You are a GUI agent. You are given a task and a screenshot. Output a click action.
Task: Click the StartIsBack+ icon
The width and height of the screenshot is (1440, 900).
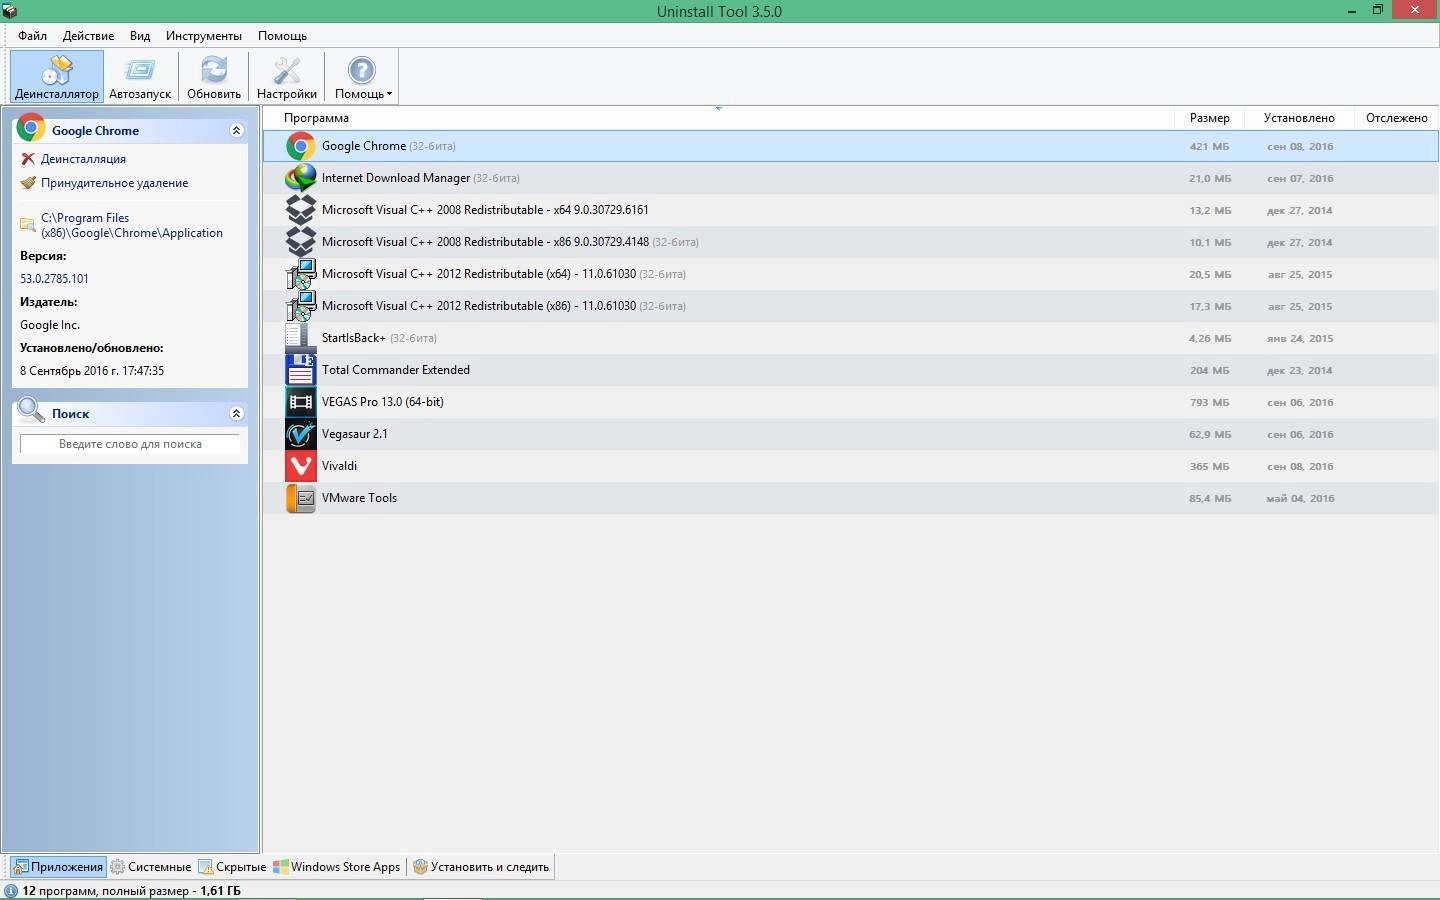coord(300,338)
